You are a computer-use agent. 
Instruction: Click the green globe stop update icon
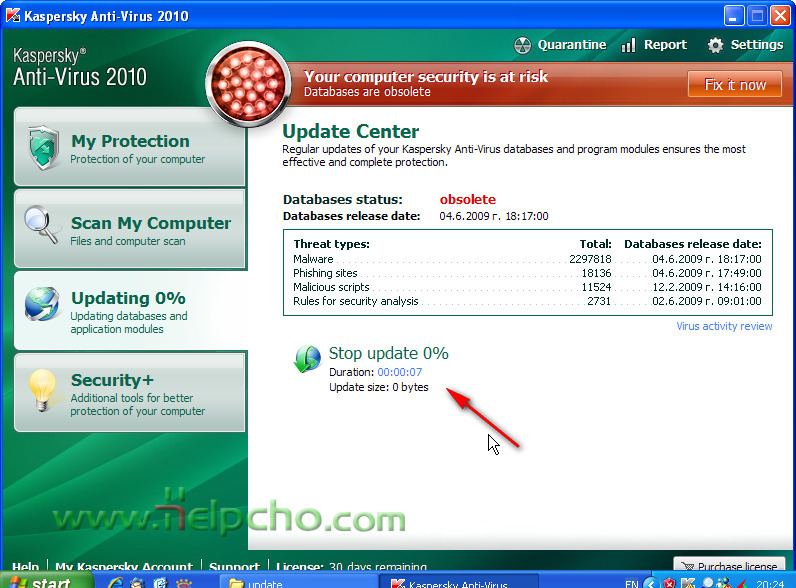307,358
